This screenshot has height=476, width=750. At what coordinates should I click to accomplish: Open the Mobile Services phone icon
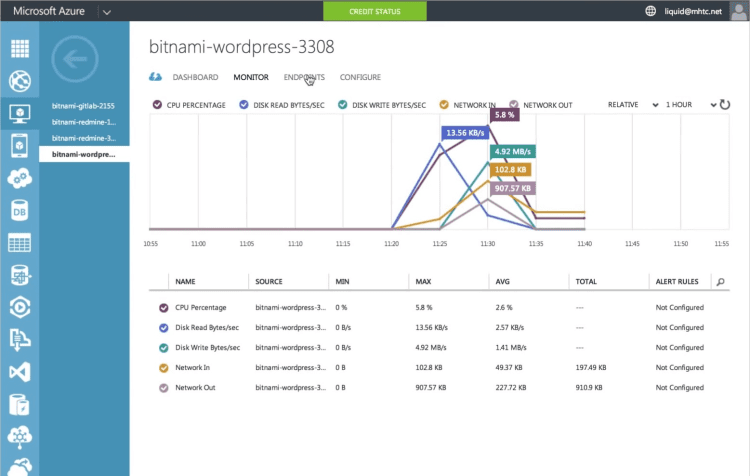click(20, 145)
